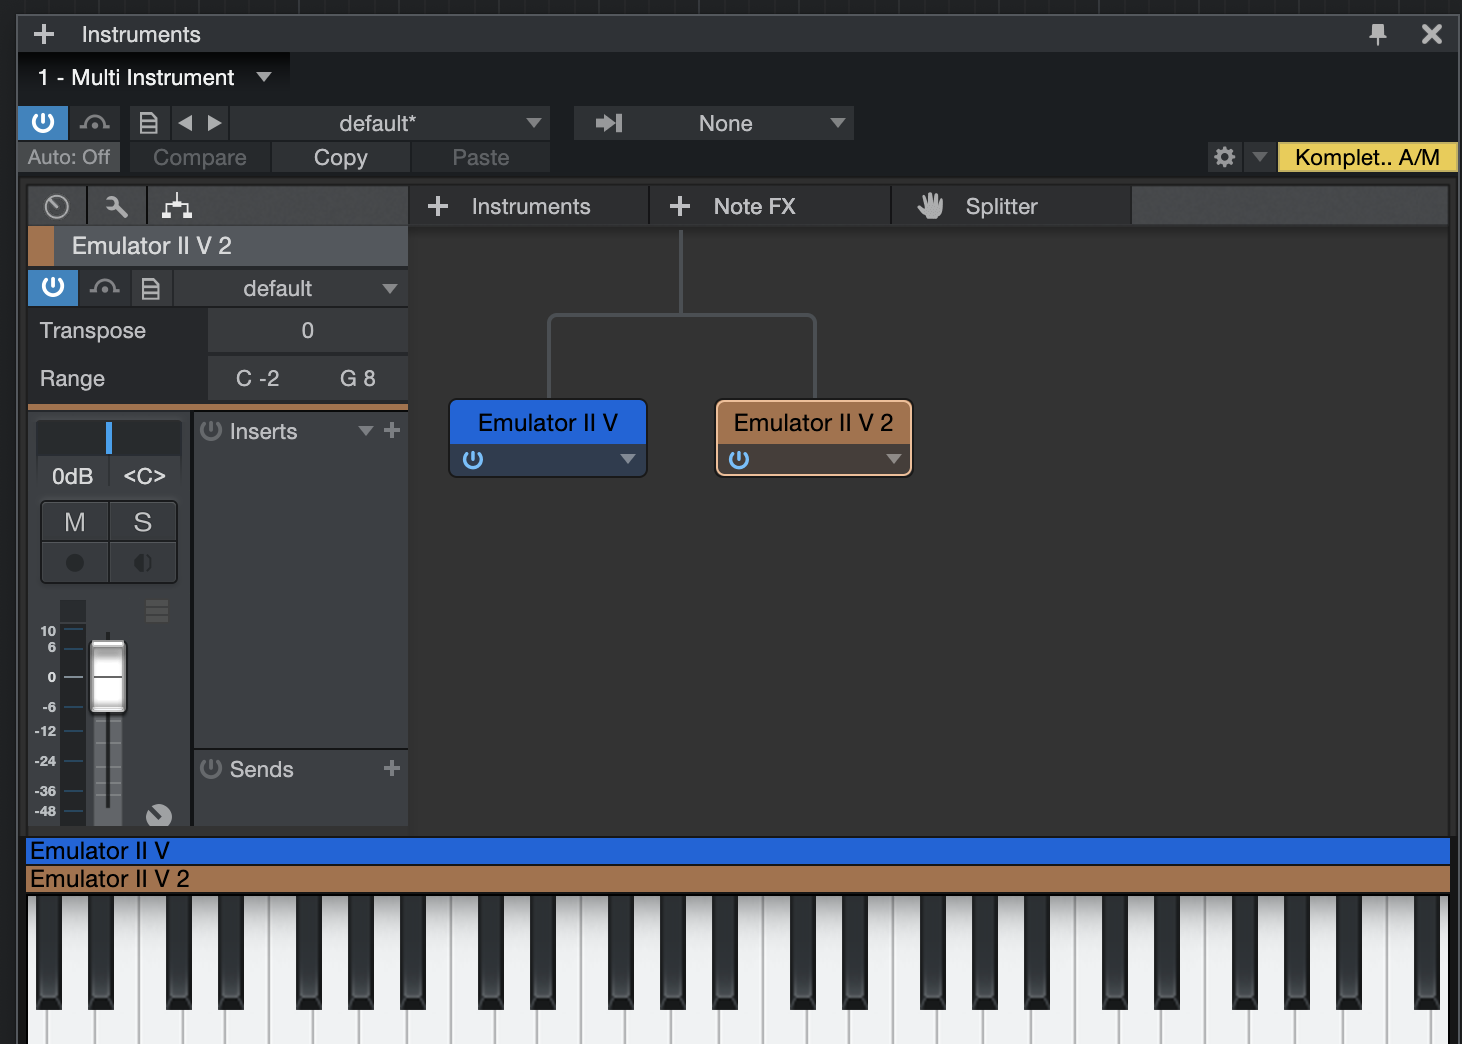Screen dimensions: 1462x1044
Task: Go to the next preset arrow
Action: 214,123
